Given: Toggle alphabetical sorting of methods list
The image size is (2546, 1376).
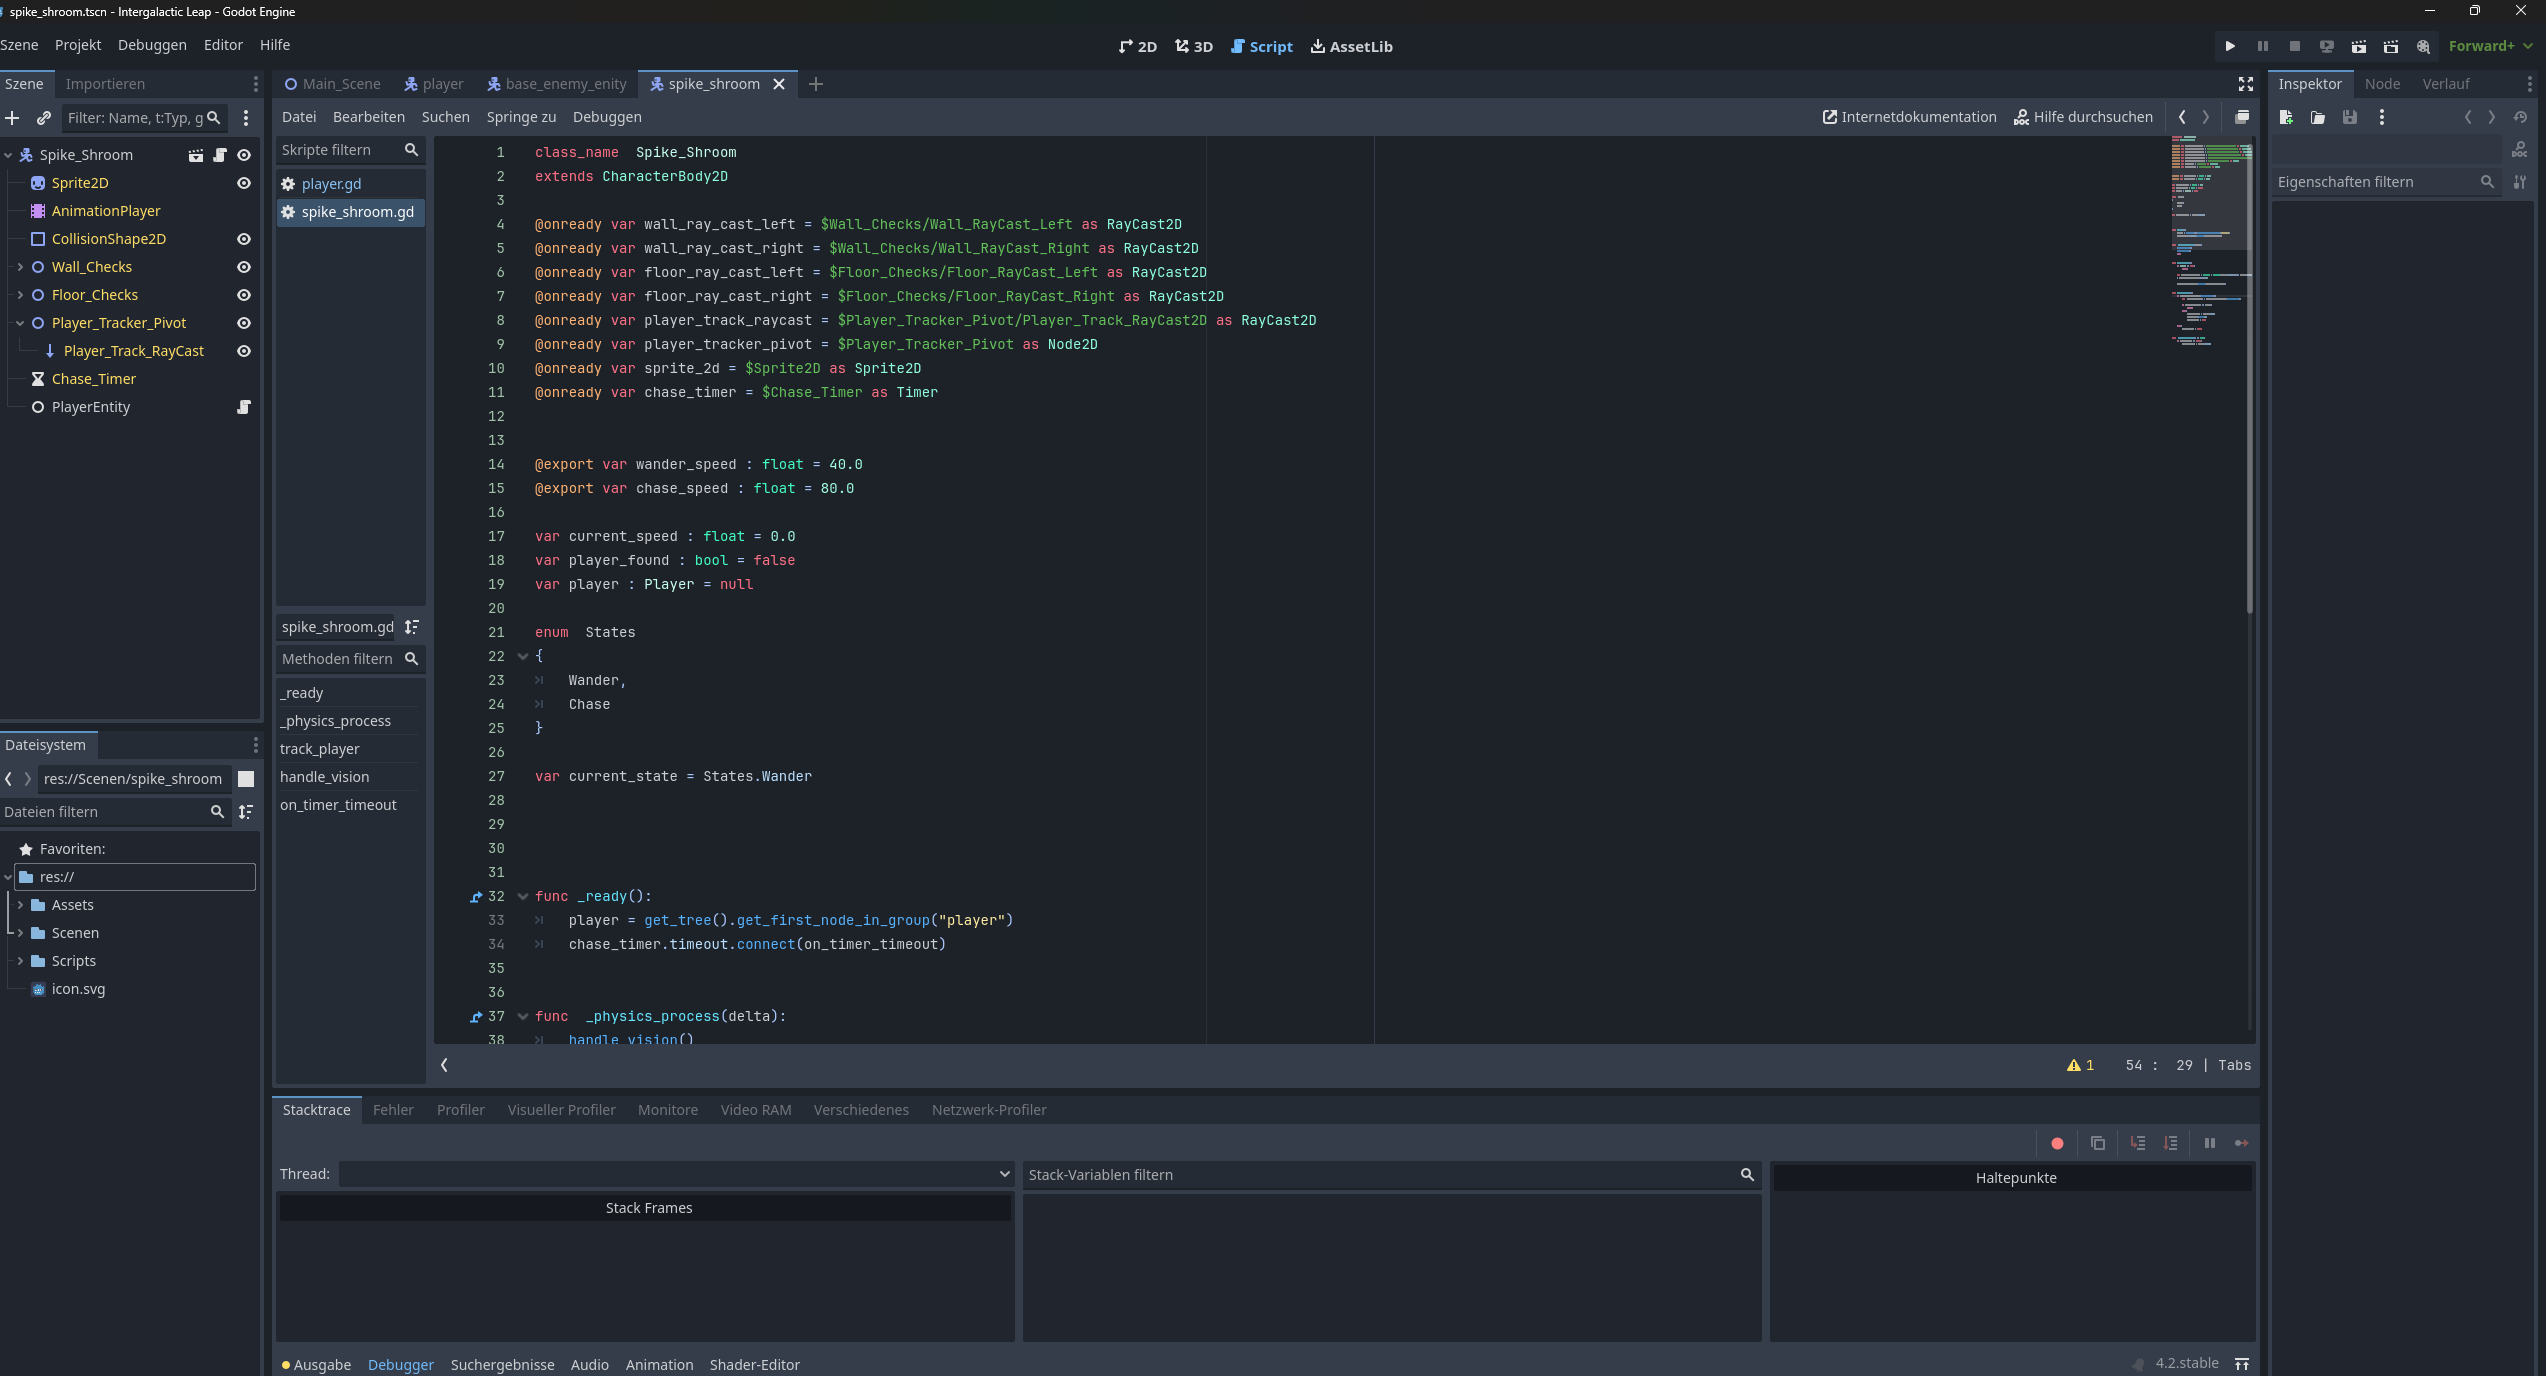Looking at the screenshot, I should (x=411, y=627).
